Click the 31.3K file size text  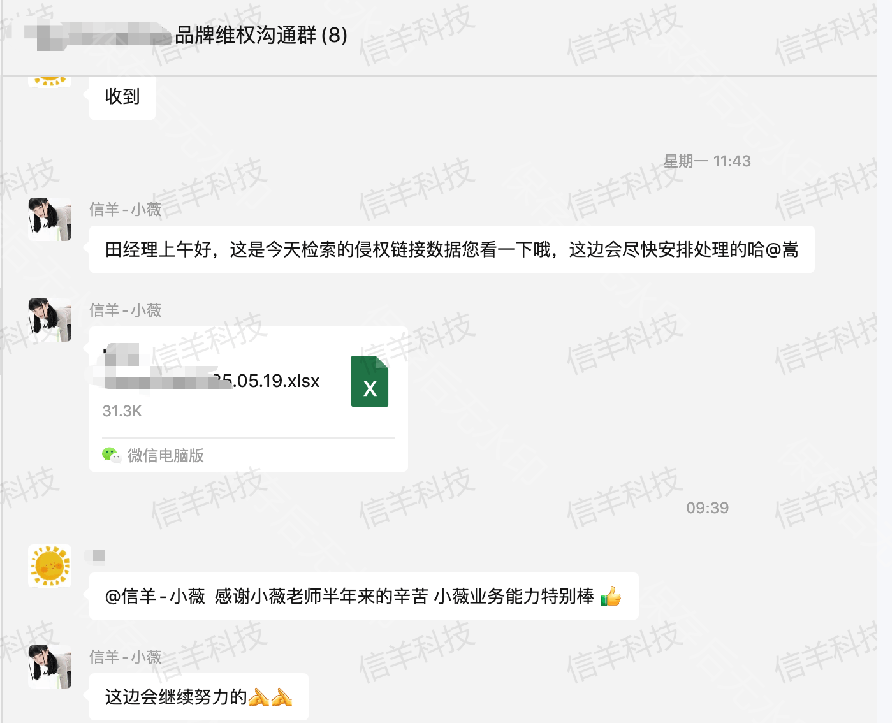pyautogui.click(x=122, y=411)
